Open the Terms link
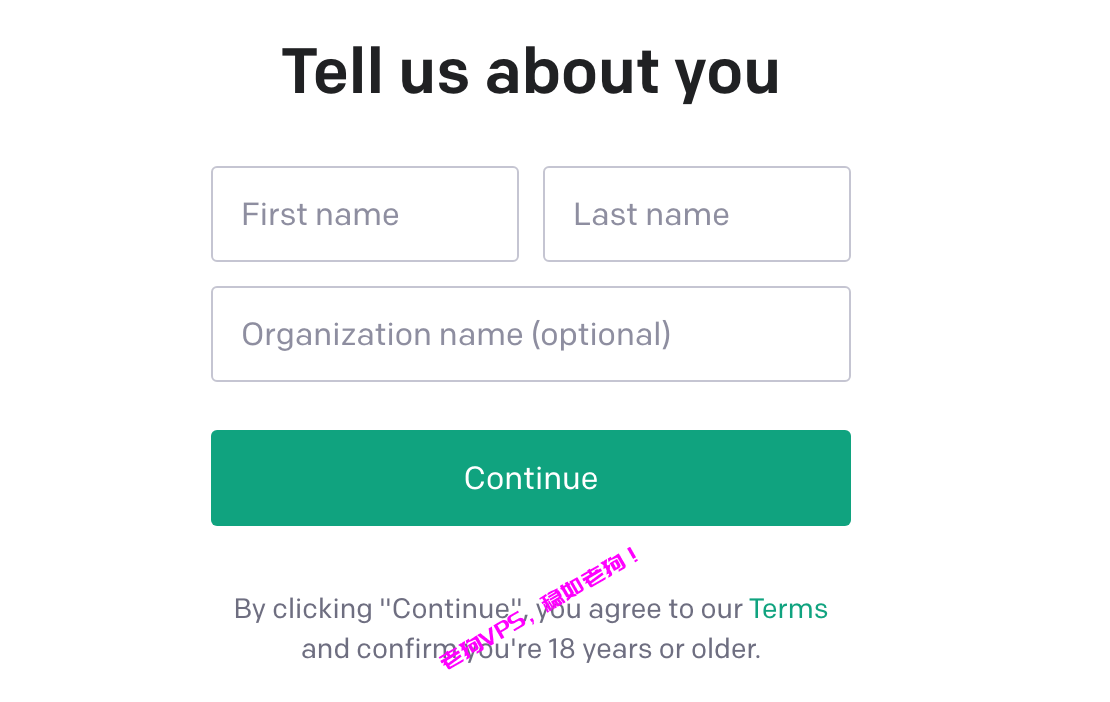The height and width of the screenshot is (702, 1110). pyautogui.click(x=788, y=609)
